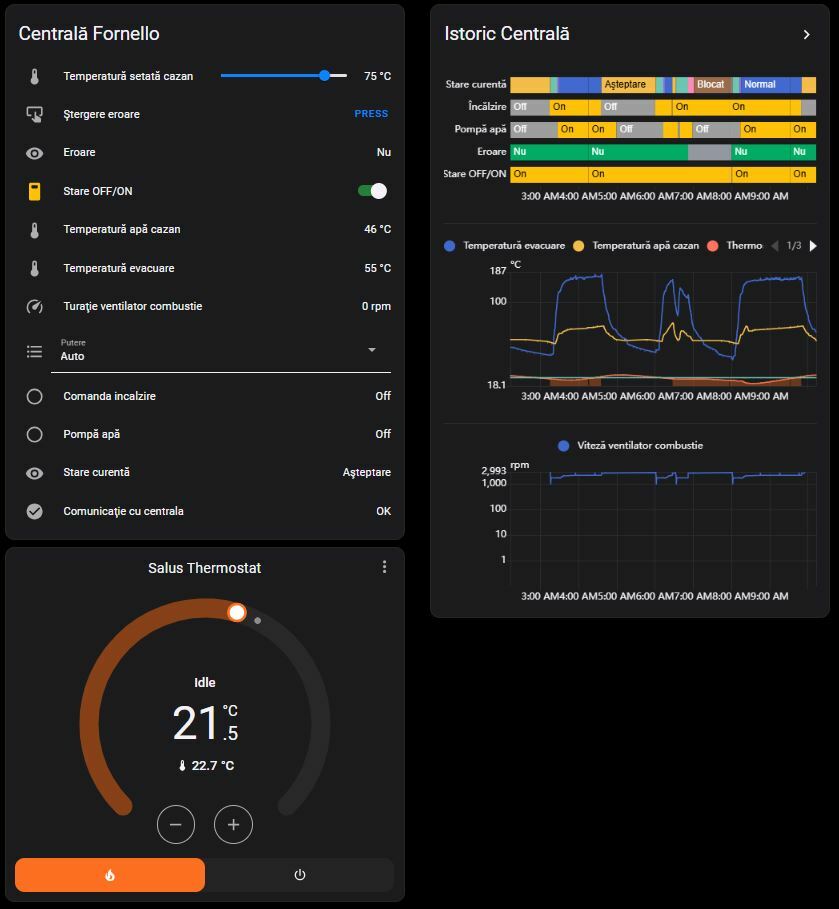Select heat mode flame tab on thermostat
Viewport: 839px width, 909px height.
pyautogui.click(x=110, y=875)
